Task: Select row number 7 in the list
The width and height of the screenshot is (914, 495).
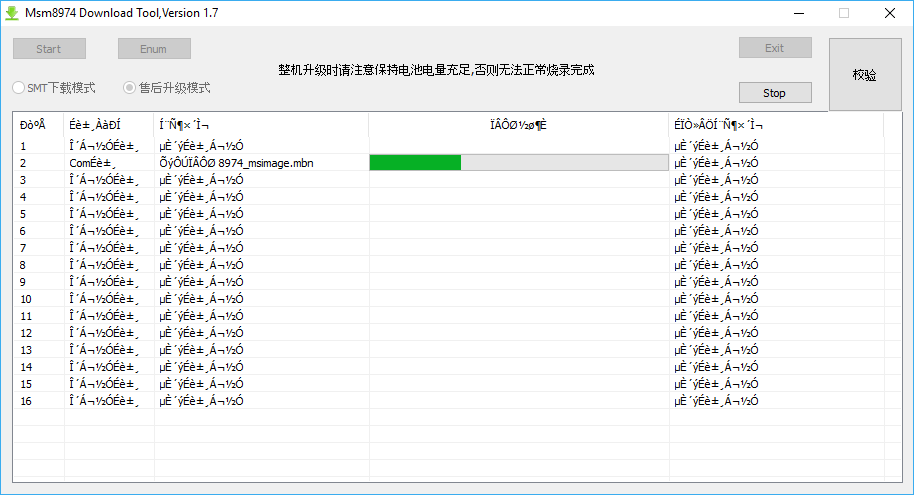Action: (23, 248)
